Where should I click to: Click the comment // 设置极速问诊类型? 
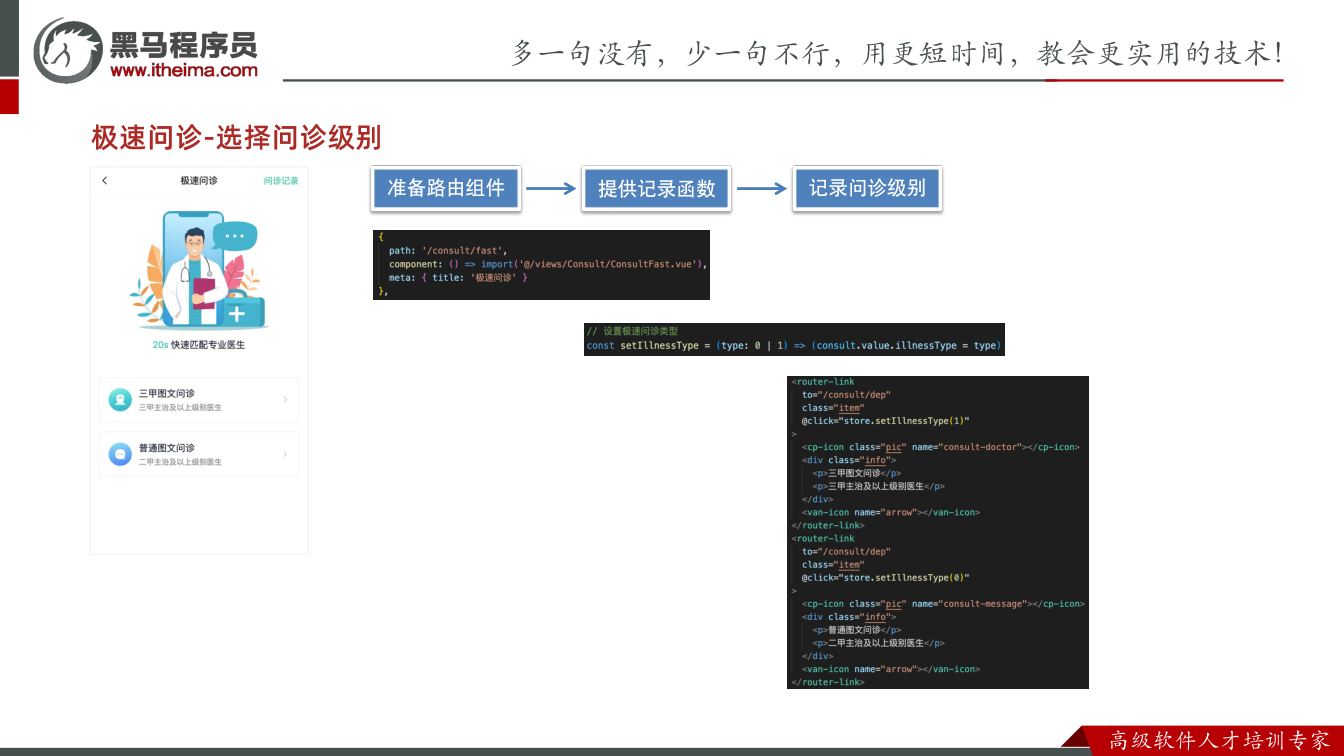pyautogui.click(x=632, y=331)
